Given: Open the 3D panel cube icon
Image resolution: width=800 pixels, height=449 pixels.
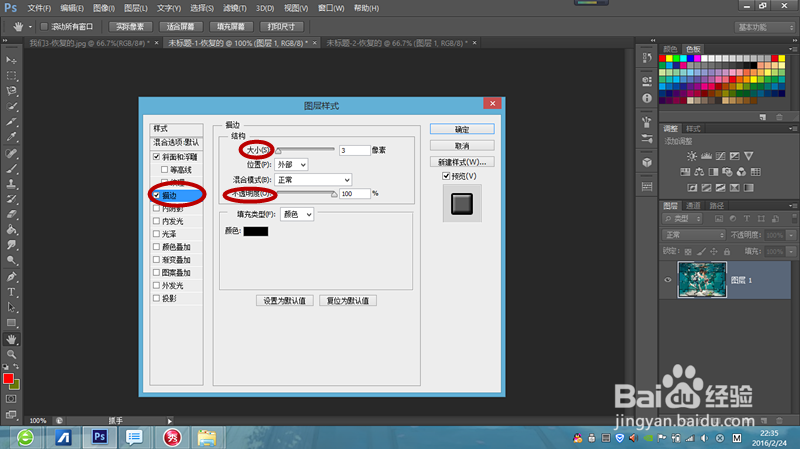Looking at the screenshot, I should [647, 162].
